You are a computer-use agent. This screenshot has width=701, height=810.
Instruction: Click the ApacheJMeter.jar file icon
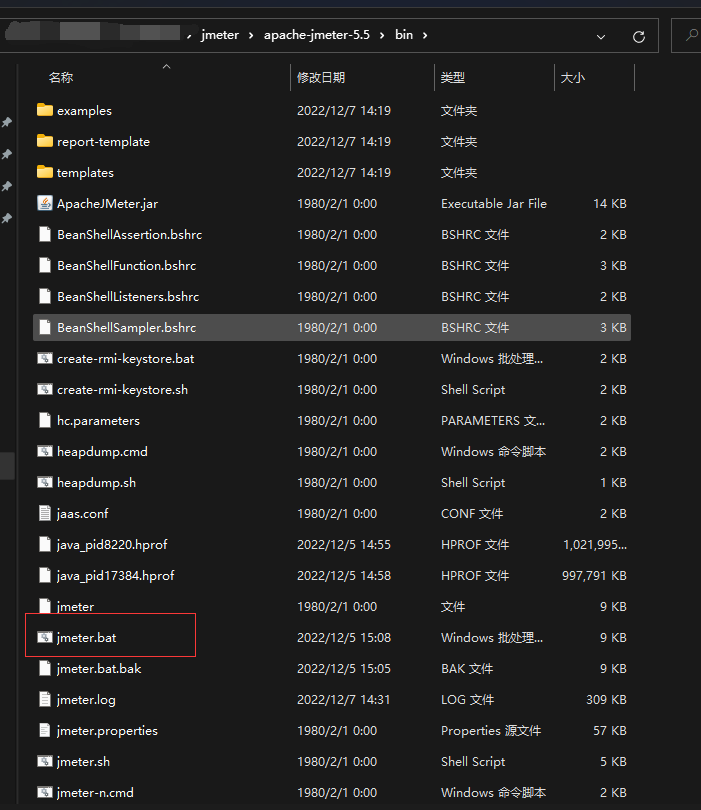[x=44, y=203]
